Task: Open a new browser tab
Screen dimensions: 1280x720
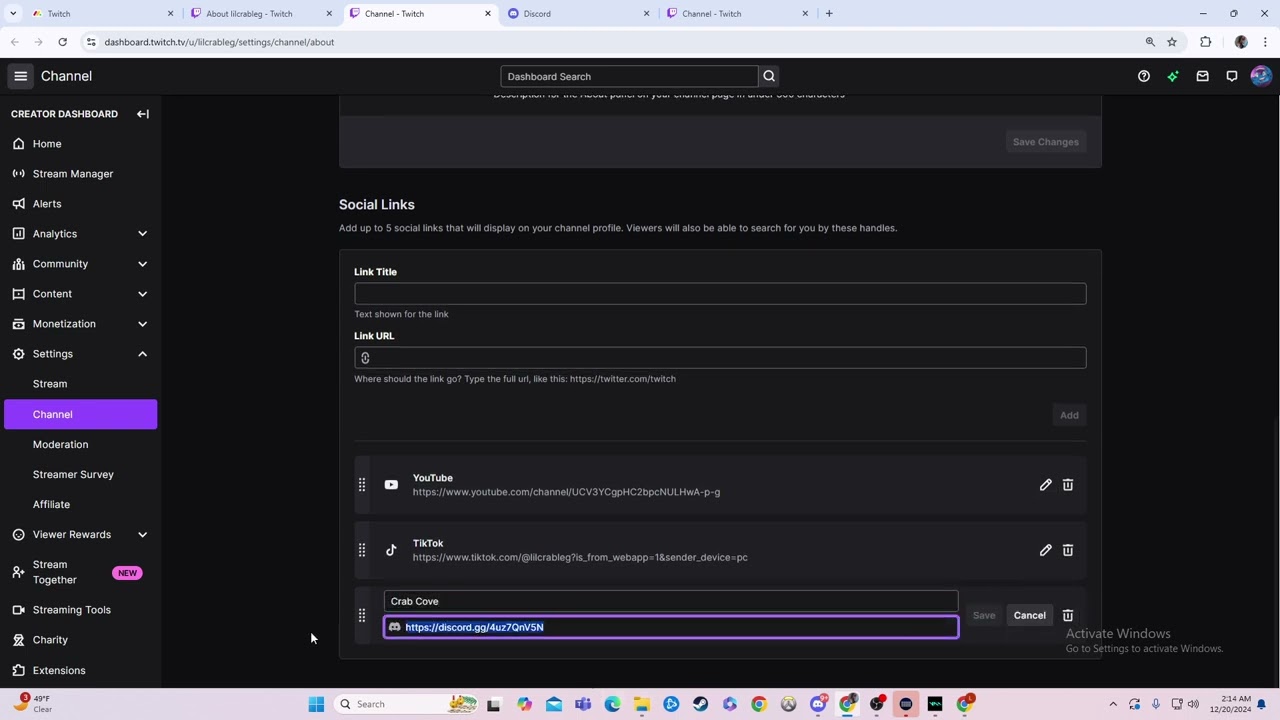Action: (x=829, y=13)
